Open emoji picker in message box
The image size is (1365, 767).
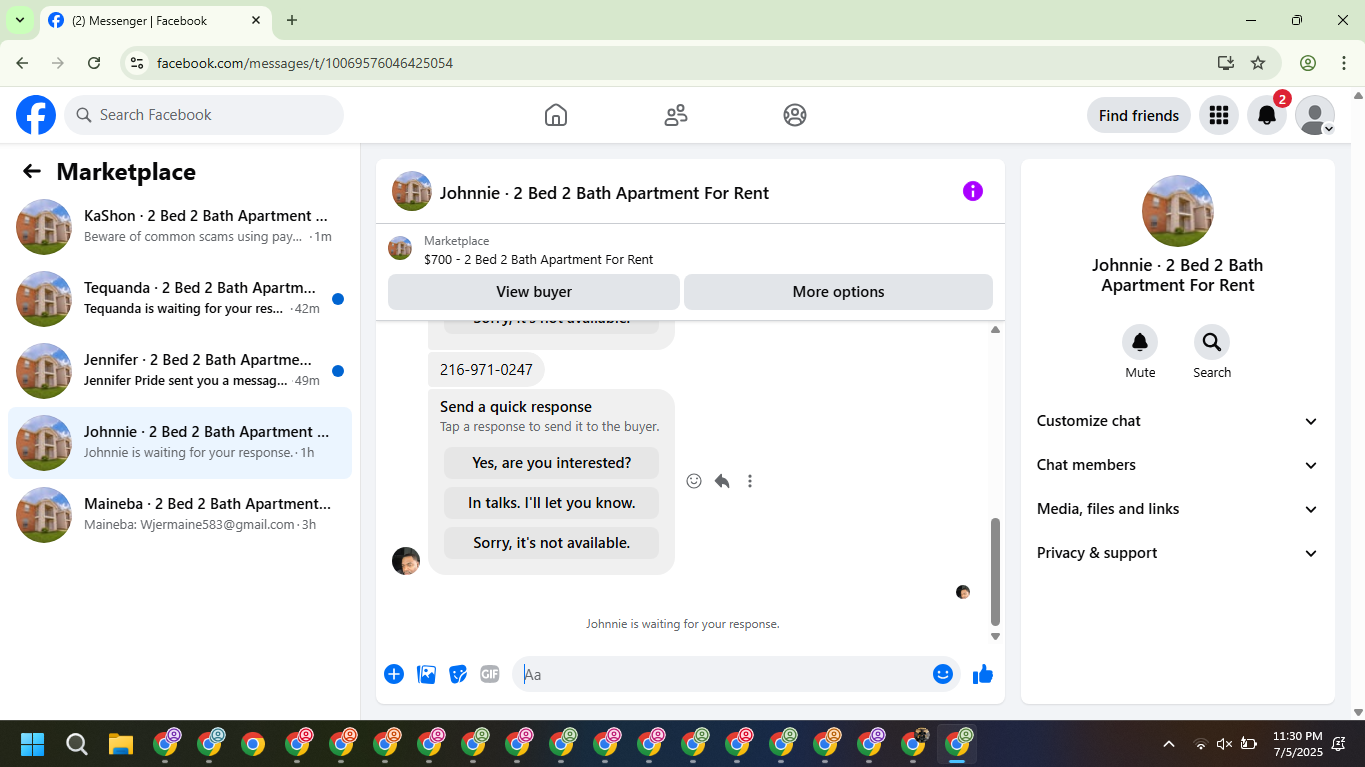click(x=943, y=674)
